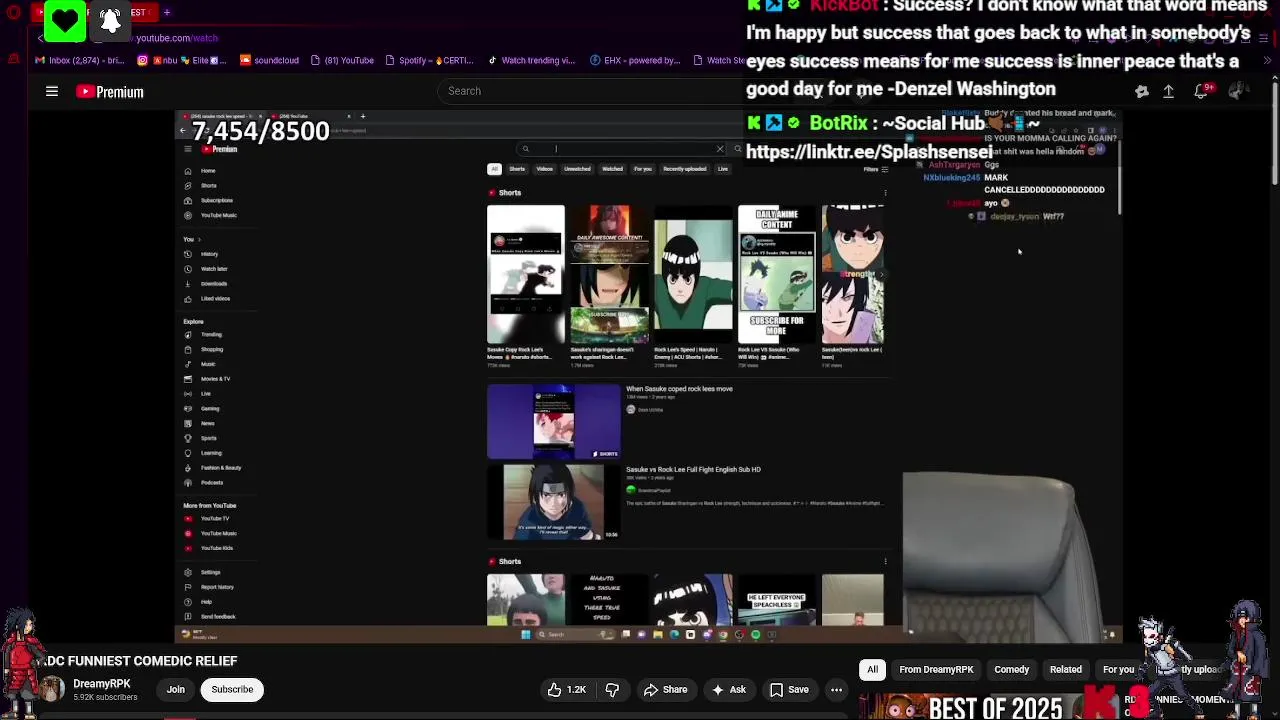Open the EHX - powered by bookmark
Viewport: 1280px width, 720px height.
[x=634, y=60]
